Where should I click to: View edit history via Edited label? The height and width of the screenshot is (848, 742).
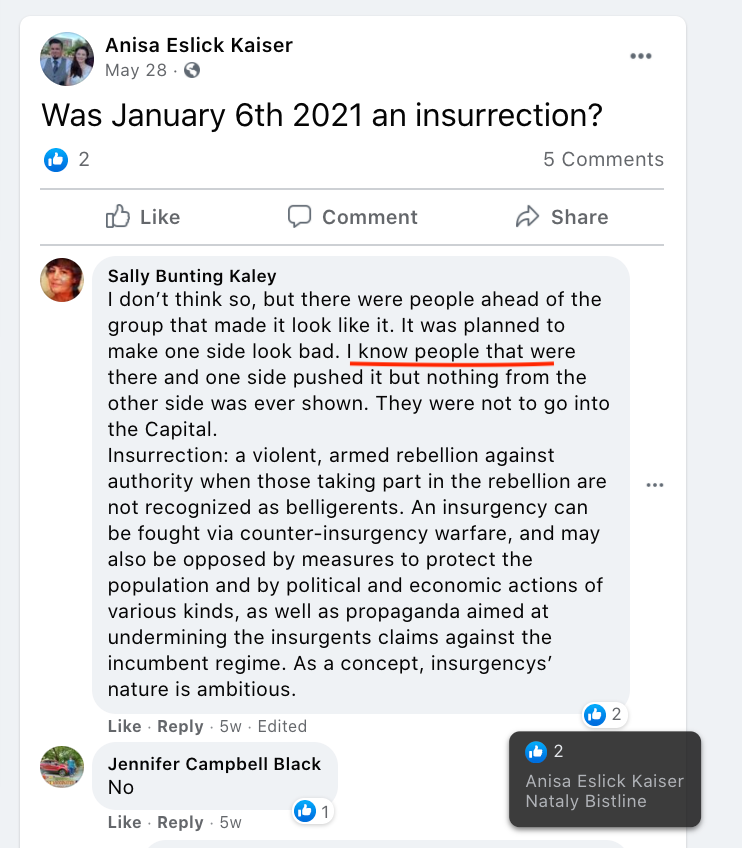coord(282,726)
